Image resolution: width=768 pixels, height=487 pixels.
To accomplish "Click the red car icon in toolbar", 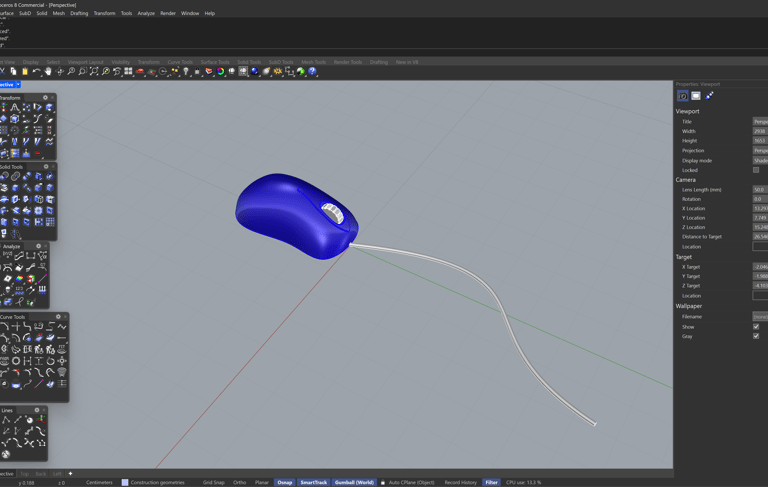I will pyautogui.click(x=140, y=72).
